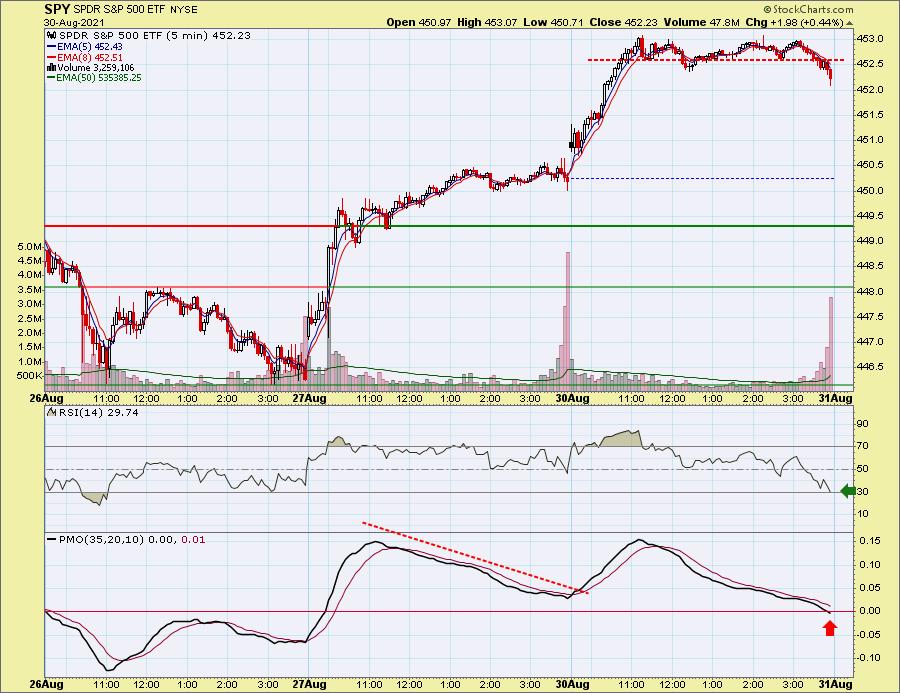Click the High 453.07 value
900x693 pixels.
click(x=487, y=22)
